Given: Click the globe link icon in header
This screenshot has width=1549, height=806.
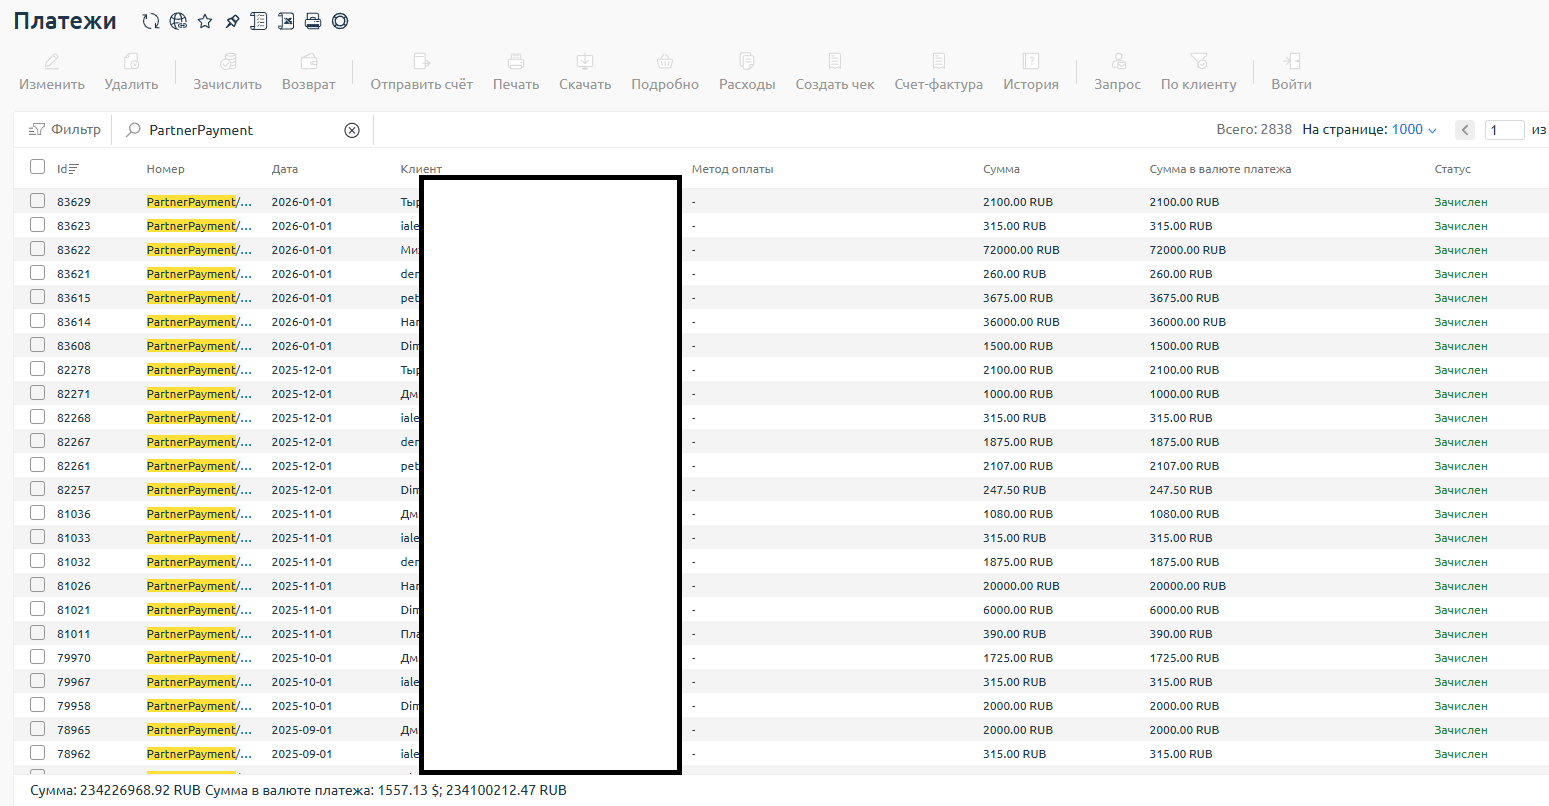Looking at the screenshot, I should 178,21.
